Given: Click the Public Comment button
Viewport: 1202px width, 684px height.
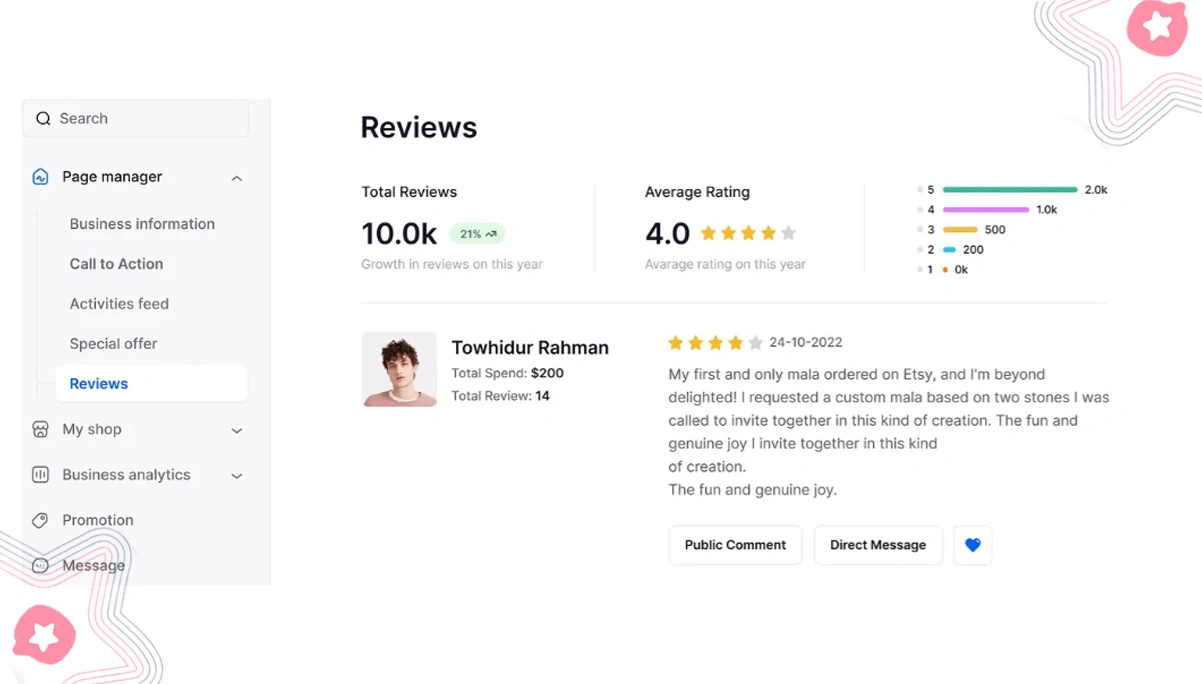Looking at the screenshot, I should (x=735, y=545).
